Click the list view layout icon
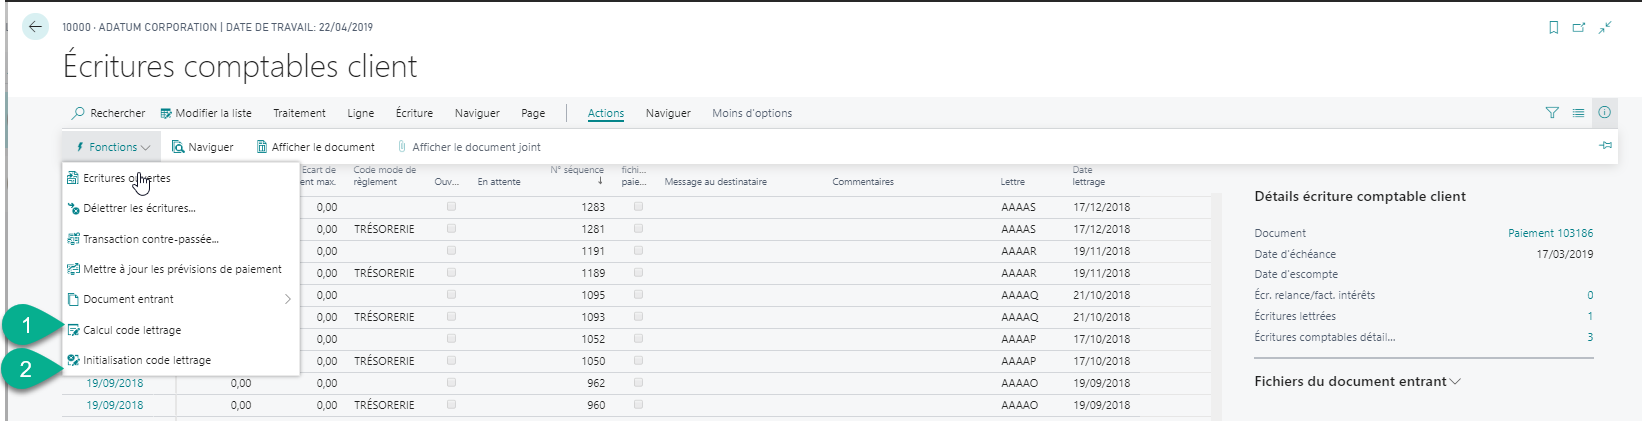The height and width of the screenshot is (421, 1642). [x=1578, y=113]
